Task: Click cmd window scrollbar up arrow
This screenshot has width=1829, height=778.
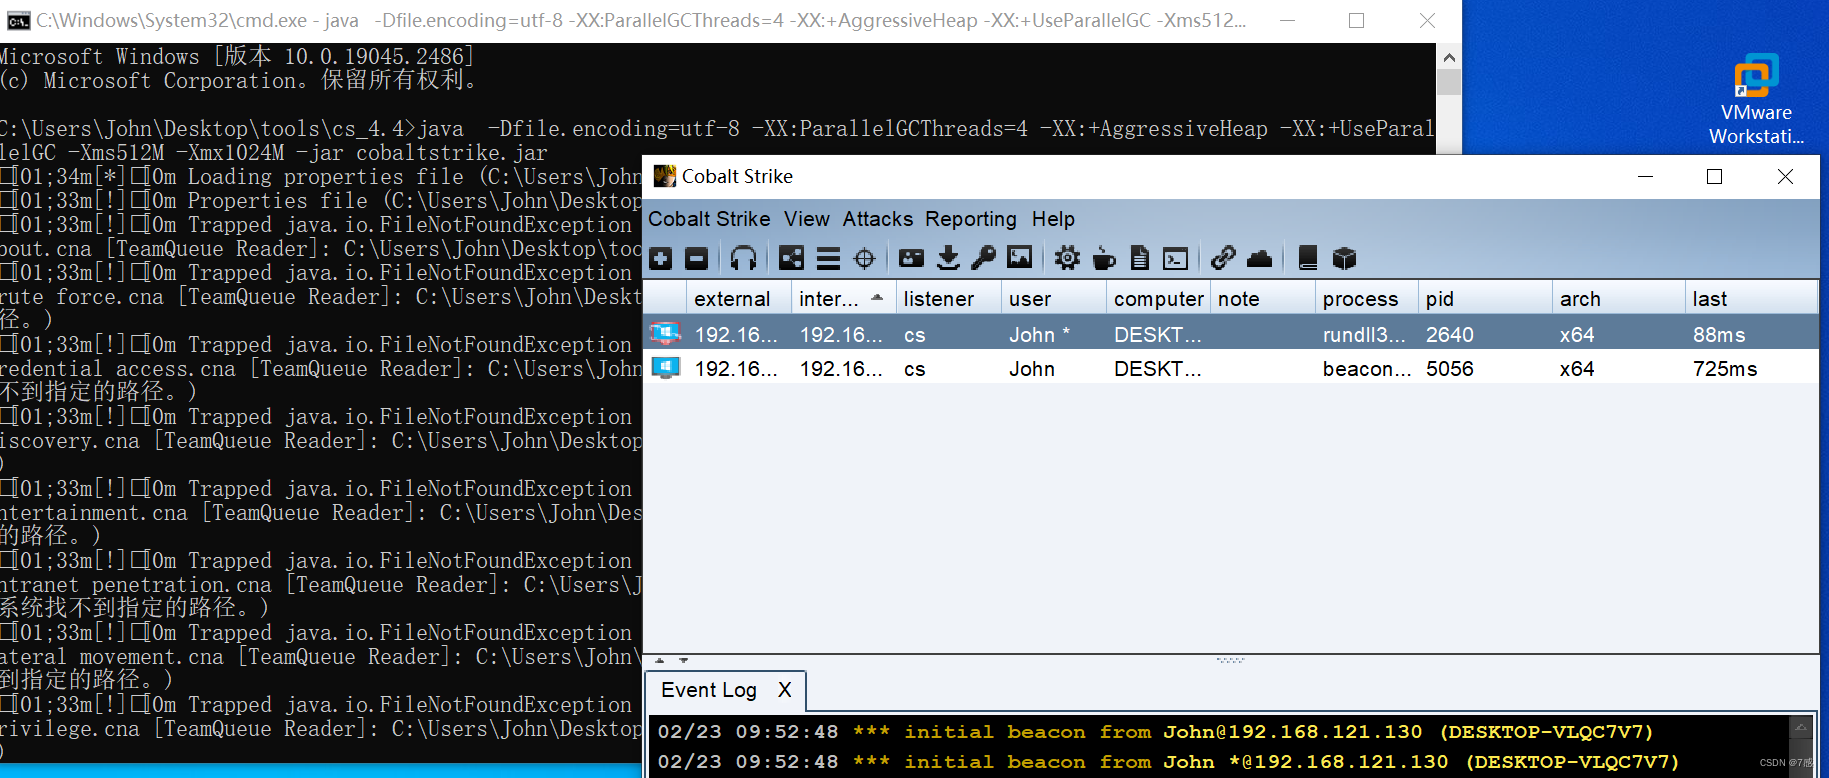Action: coord(1449,57)
